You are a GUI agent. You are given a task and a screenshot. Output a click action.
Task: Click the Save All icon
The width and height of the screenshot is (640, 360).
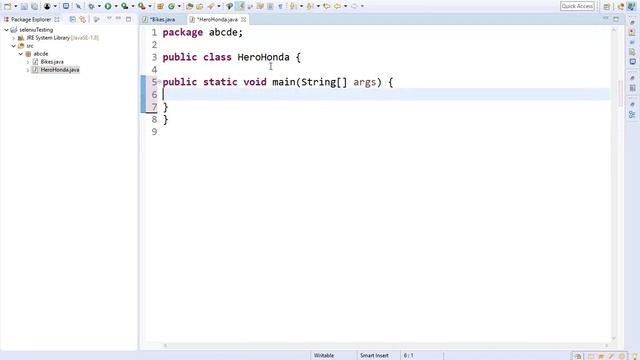click(34, 6)
